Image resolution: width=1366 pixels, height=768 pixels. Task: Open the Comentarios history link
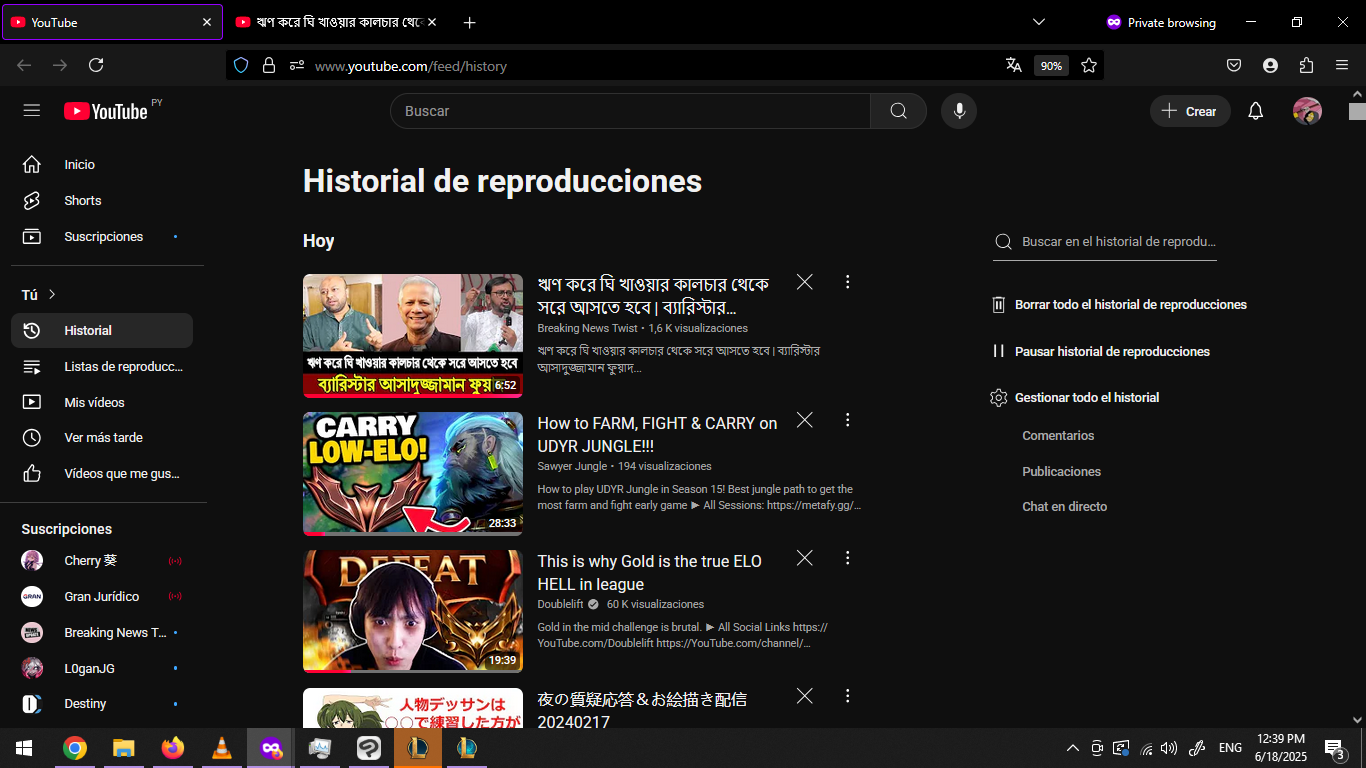tap(1058, 436)
